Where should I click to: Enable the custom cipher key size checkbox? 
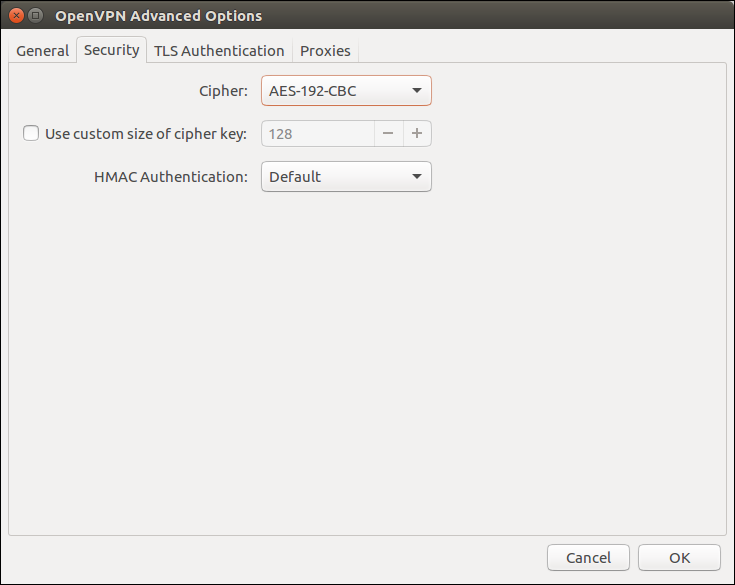31,133
